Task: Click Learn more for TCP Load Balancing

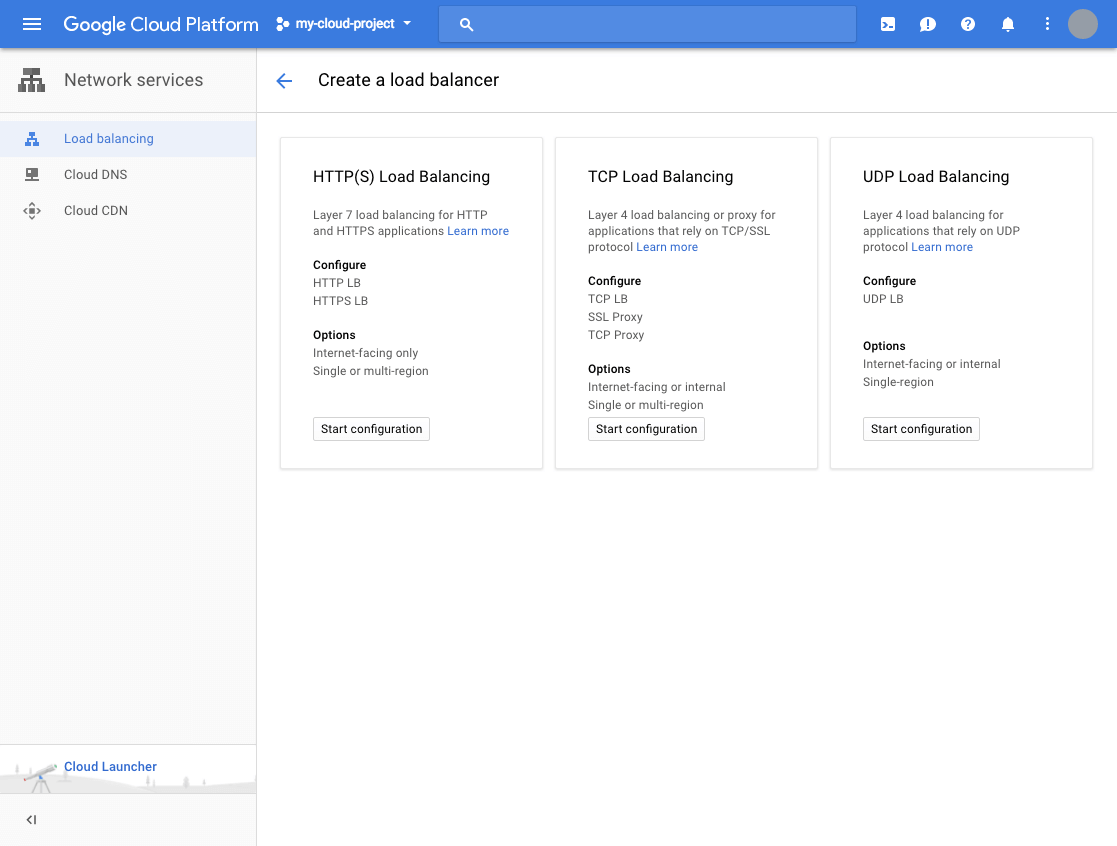Action: tap(667, 247)
